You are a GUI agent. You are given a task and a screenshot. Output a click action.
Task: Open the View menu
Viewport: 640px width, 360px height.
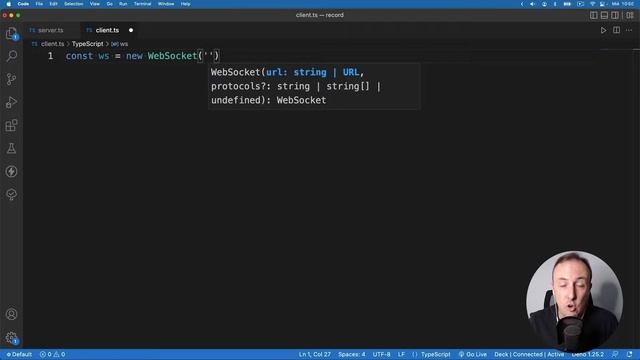click(95, 4)
